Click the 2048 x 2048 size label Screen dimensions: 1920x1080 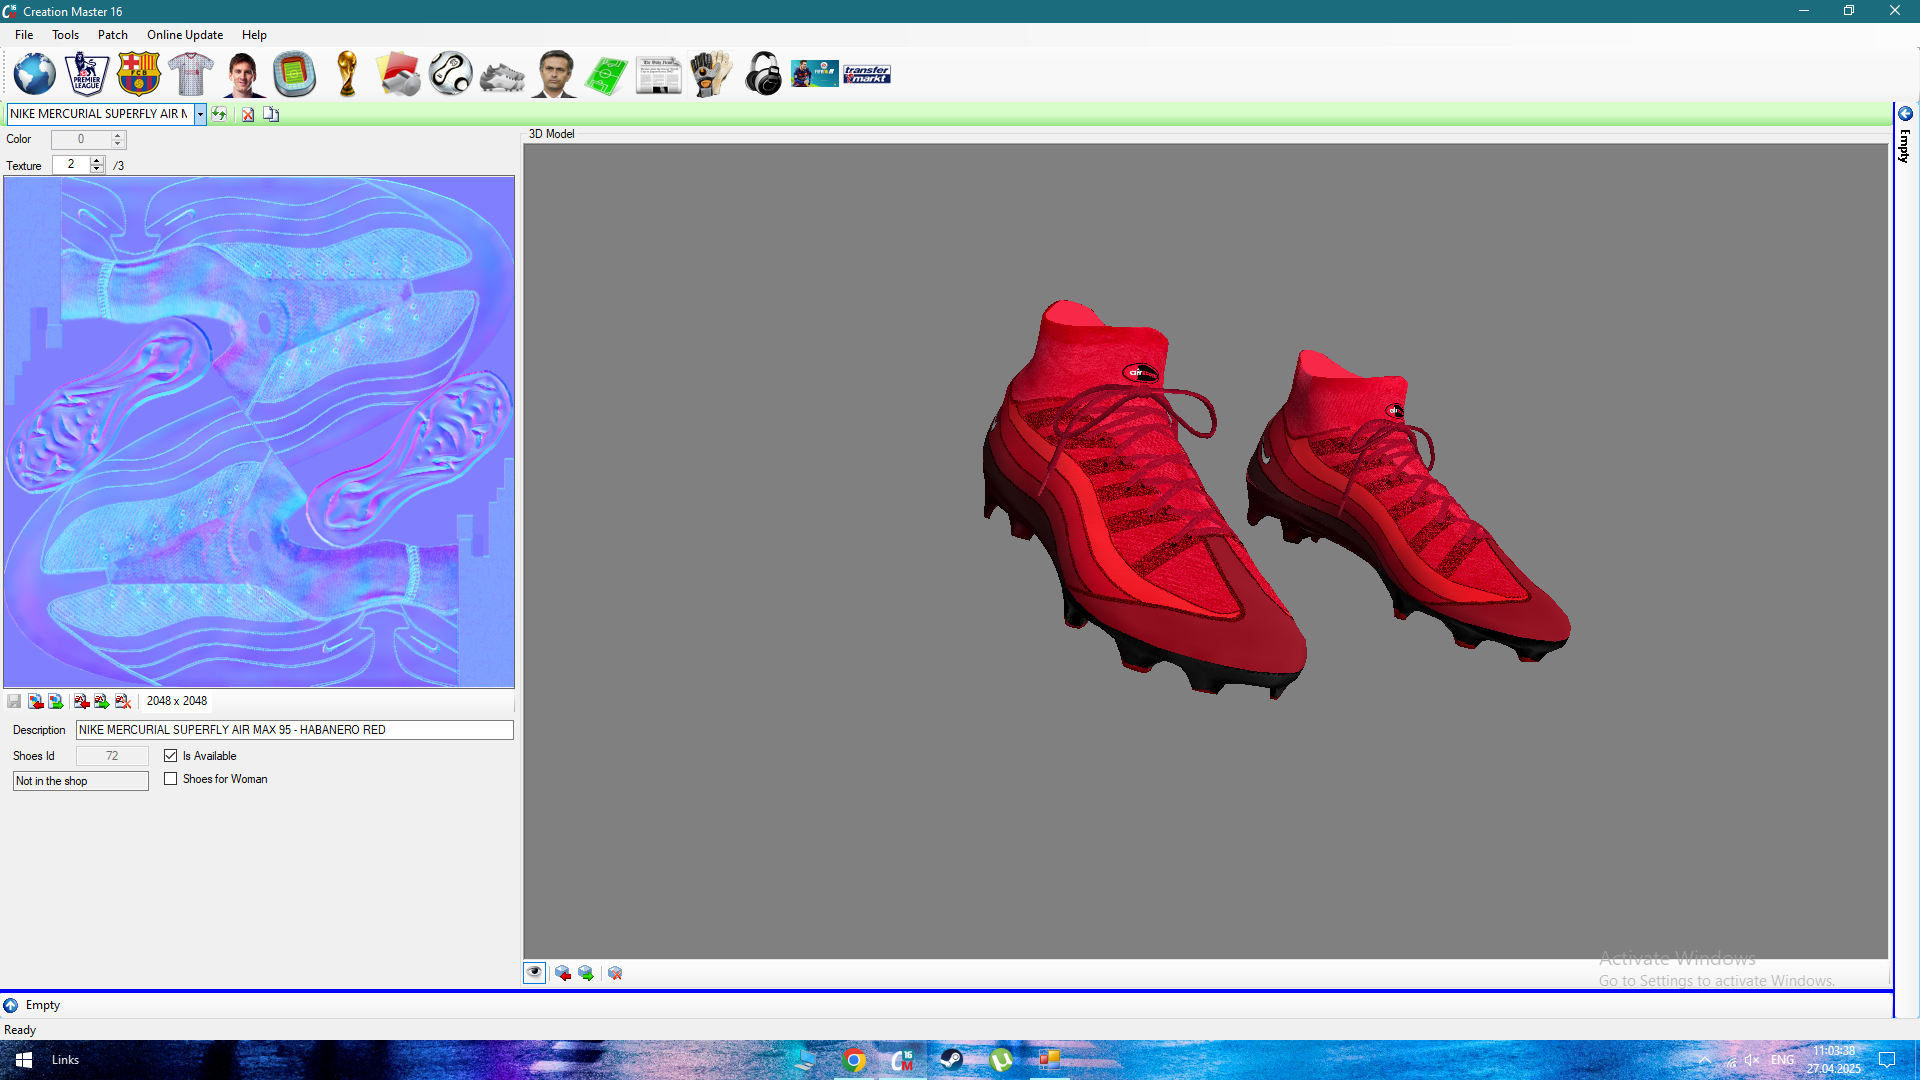(177, 701)
